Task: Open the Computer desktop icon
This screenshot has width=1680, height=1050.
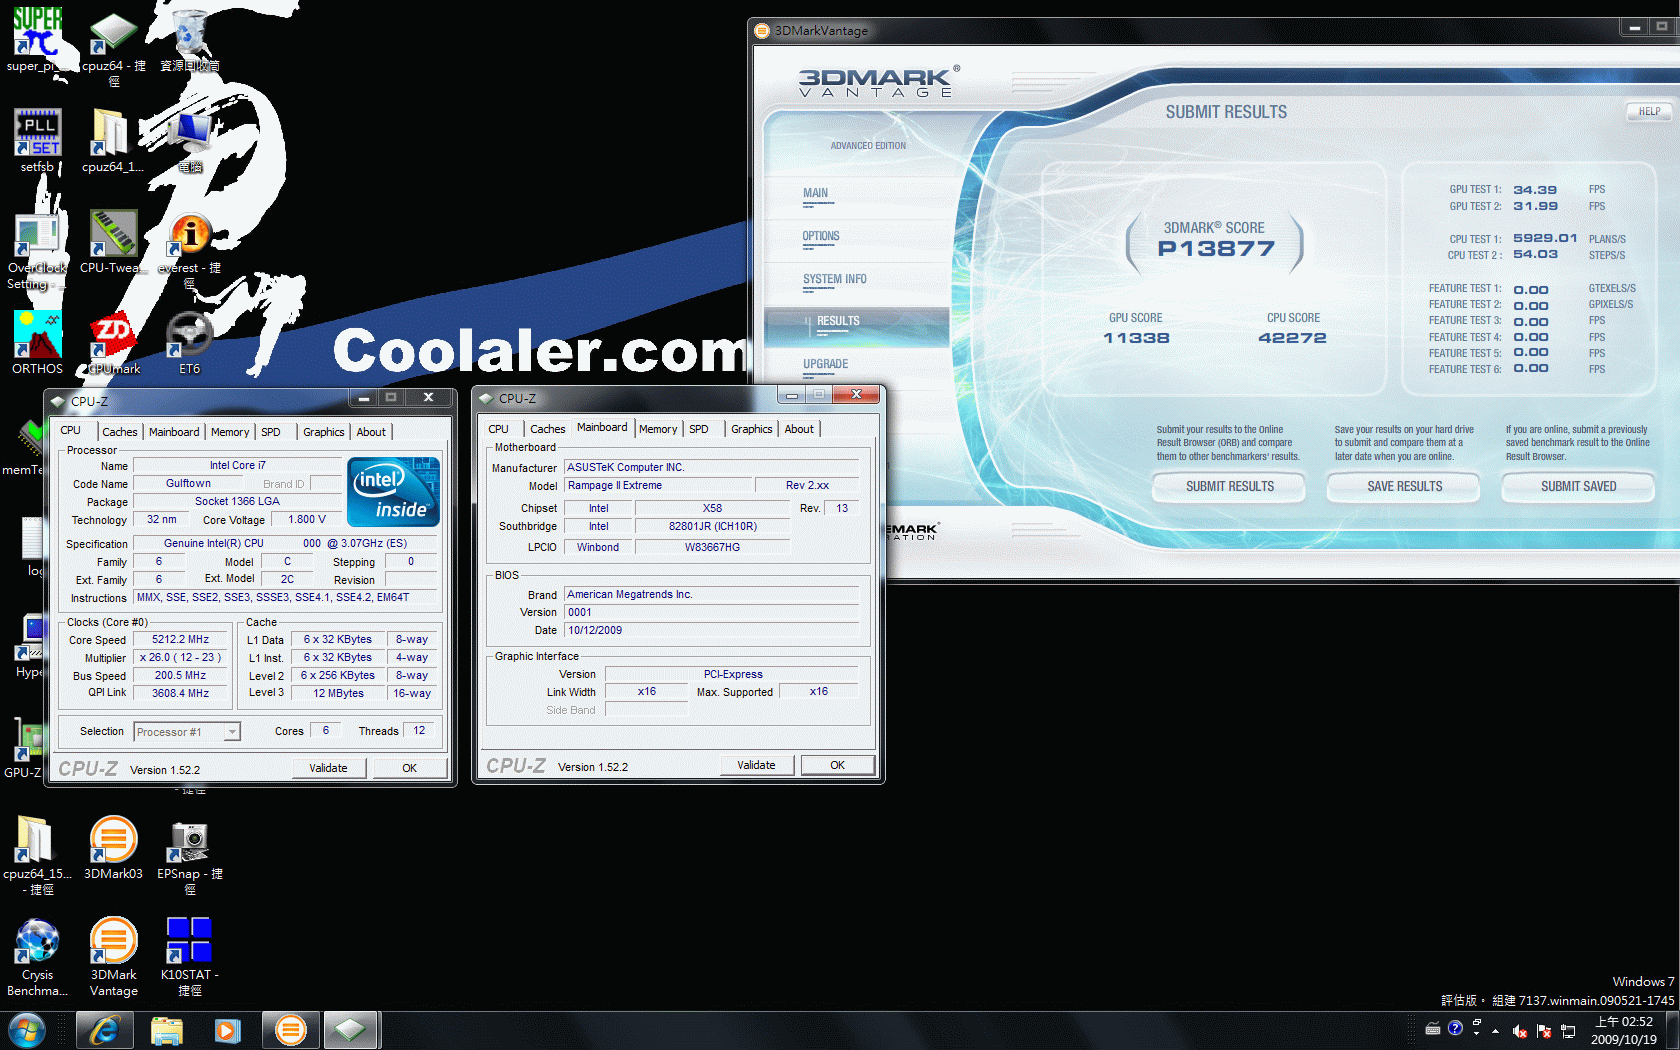Action: [x=189, y=140]
